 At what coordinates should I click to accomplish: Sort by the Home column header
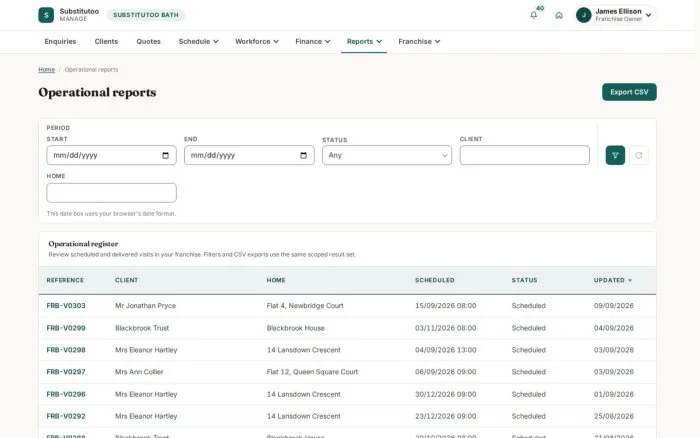(x=276, y=280)
